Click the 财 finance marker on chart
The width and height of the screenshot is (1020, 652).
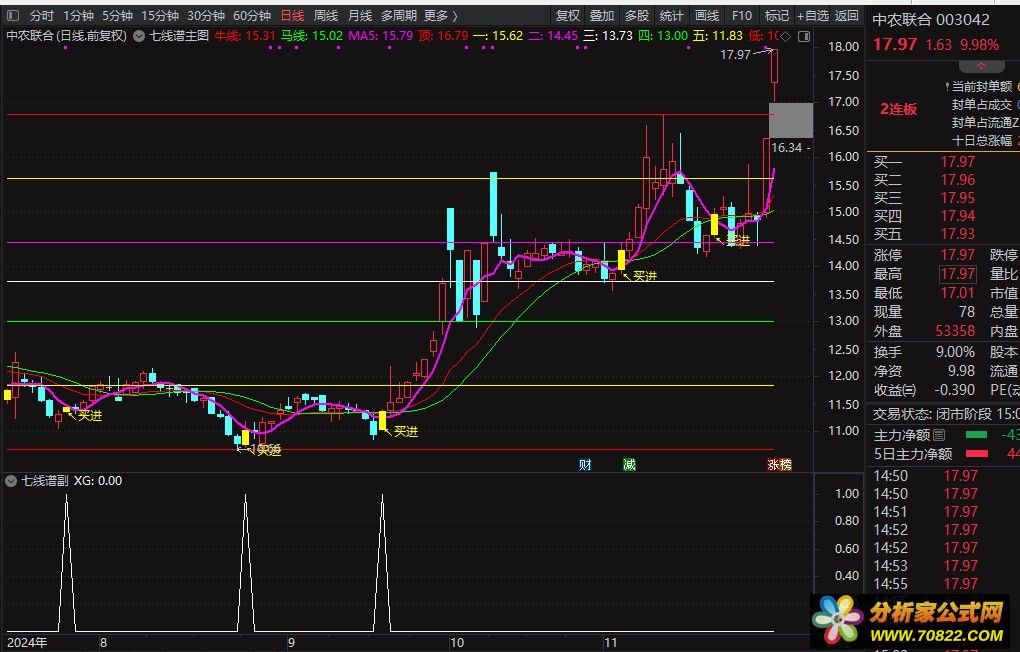click(585, 465)
